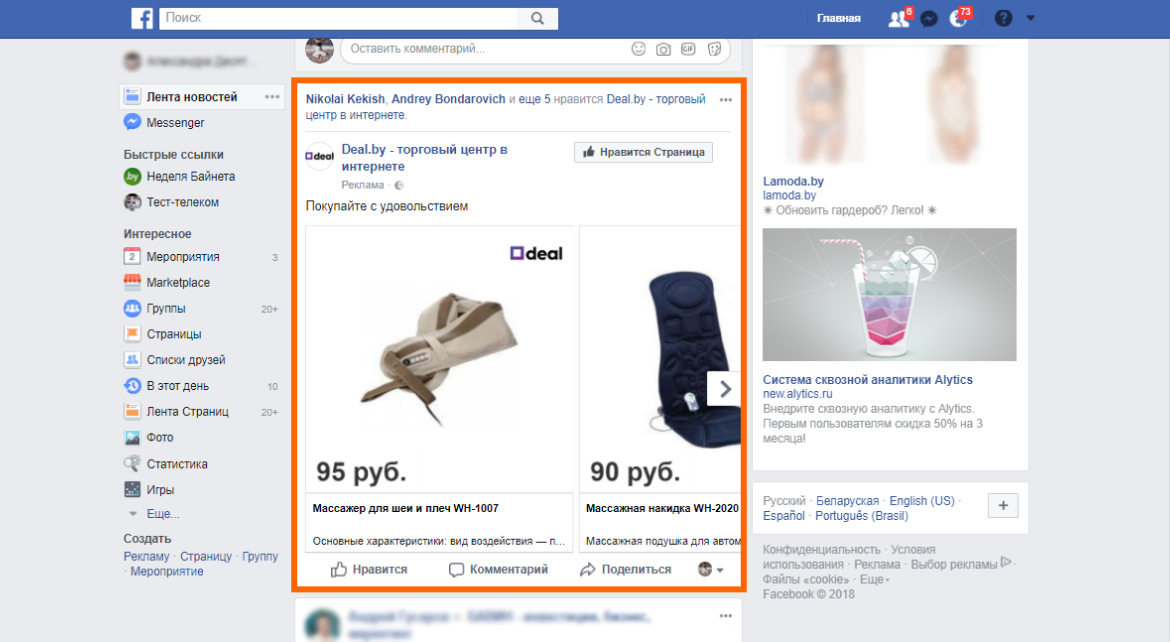Click the Мероприятие create link
This screenshot has height=642, width=1170.
click(x=167, y=572)
